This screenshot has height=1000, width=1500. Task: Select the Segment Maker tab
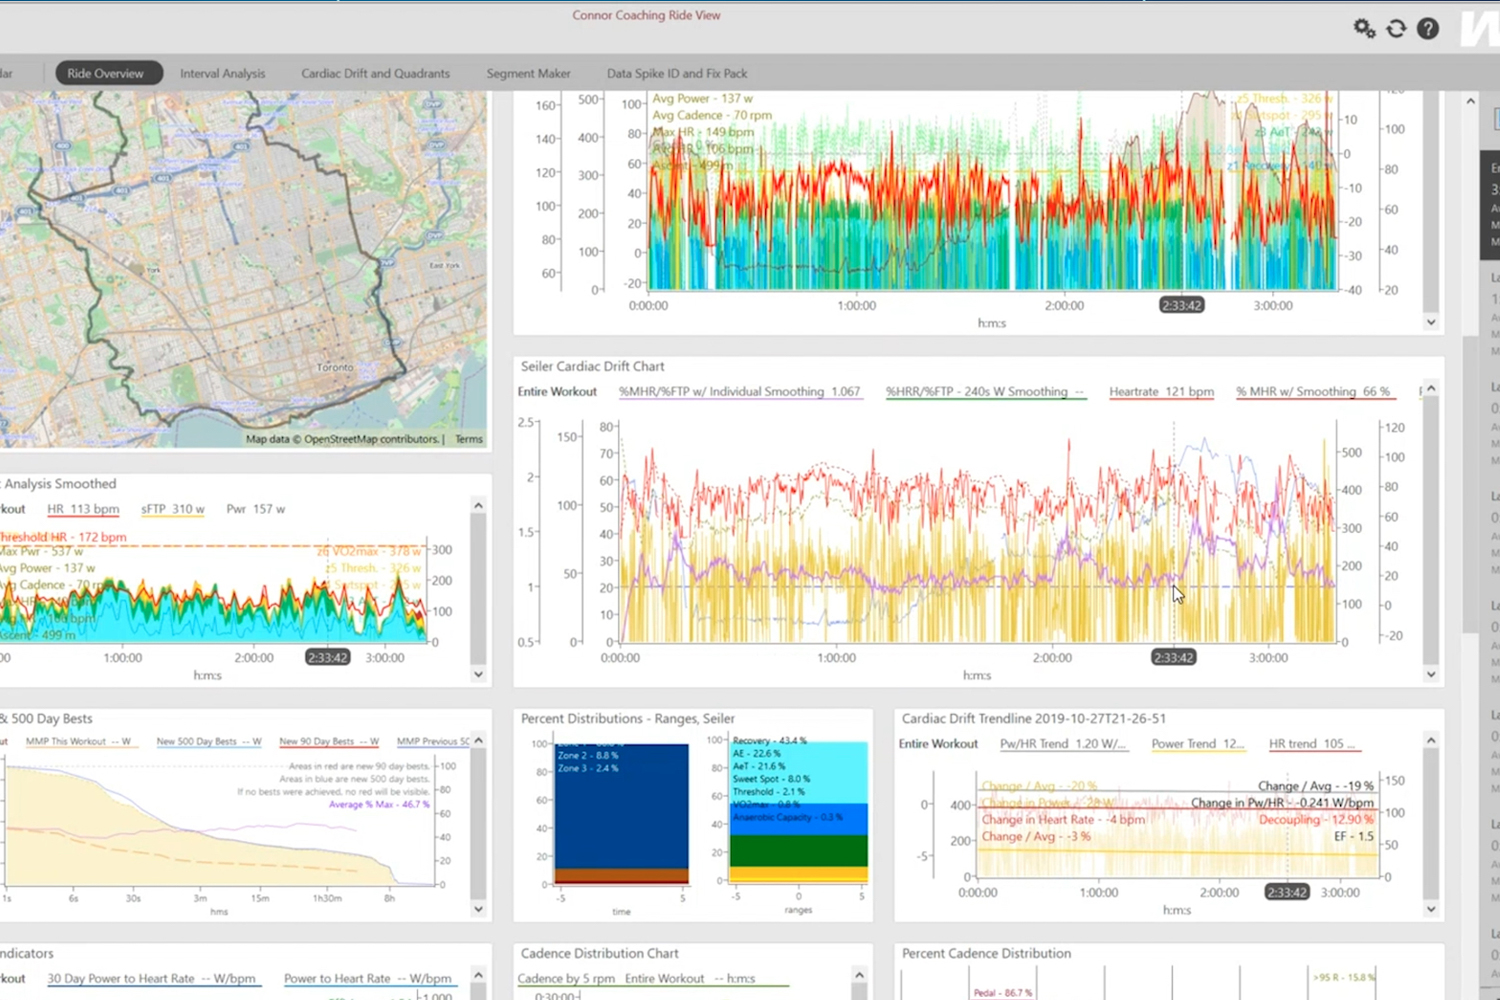[x=528, y=73]
